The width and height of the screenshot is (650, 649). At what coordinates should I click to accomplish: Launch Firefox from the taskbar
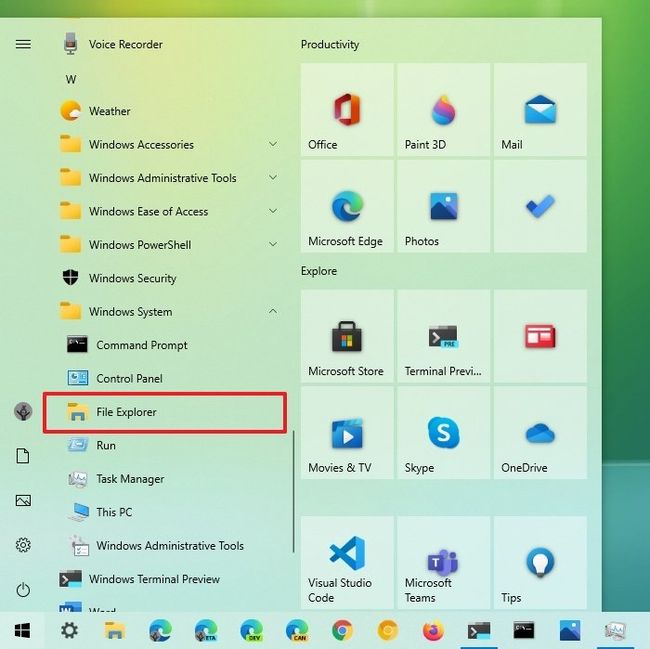tap(433, 631)
